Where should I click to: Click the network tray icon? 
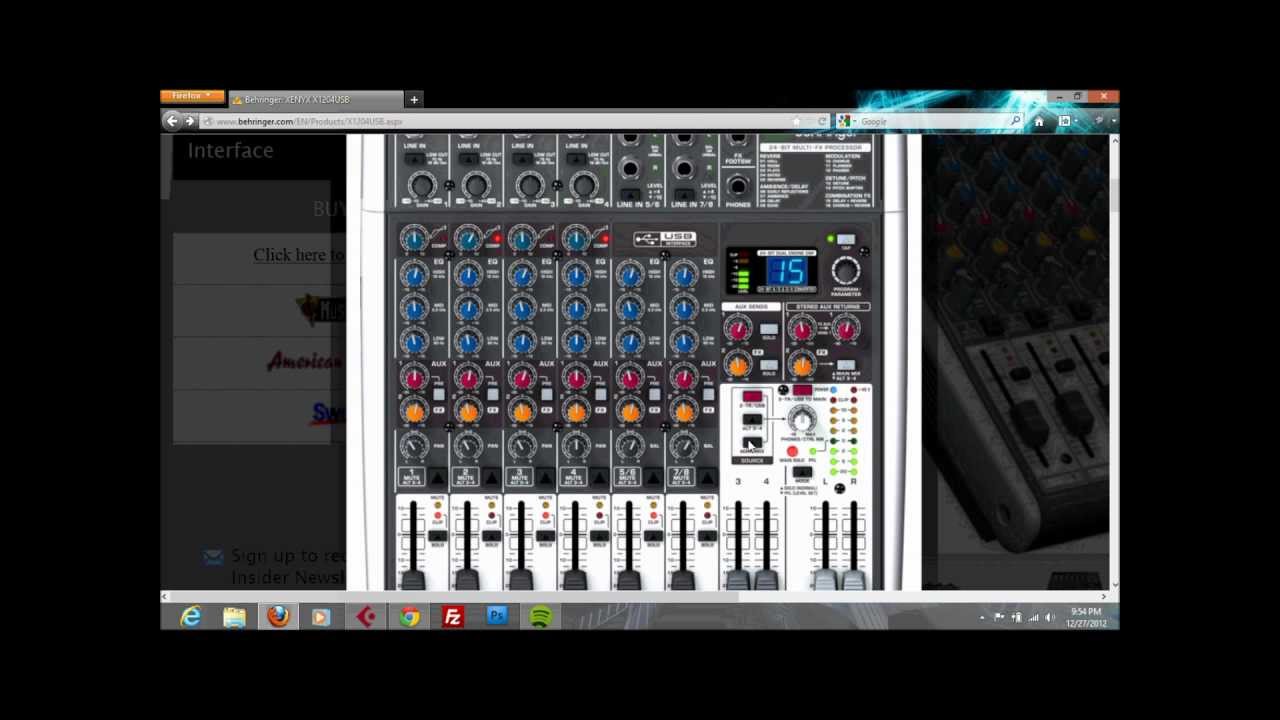(1016, 618)
